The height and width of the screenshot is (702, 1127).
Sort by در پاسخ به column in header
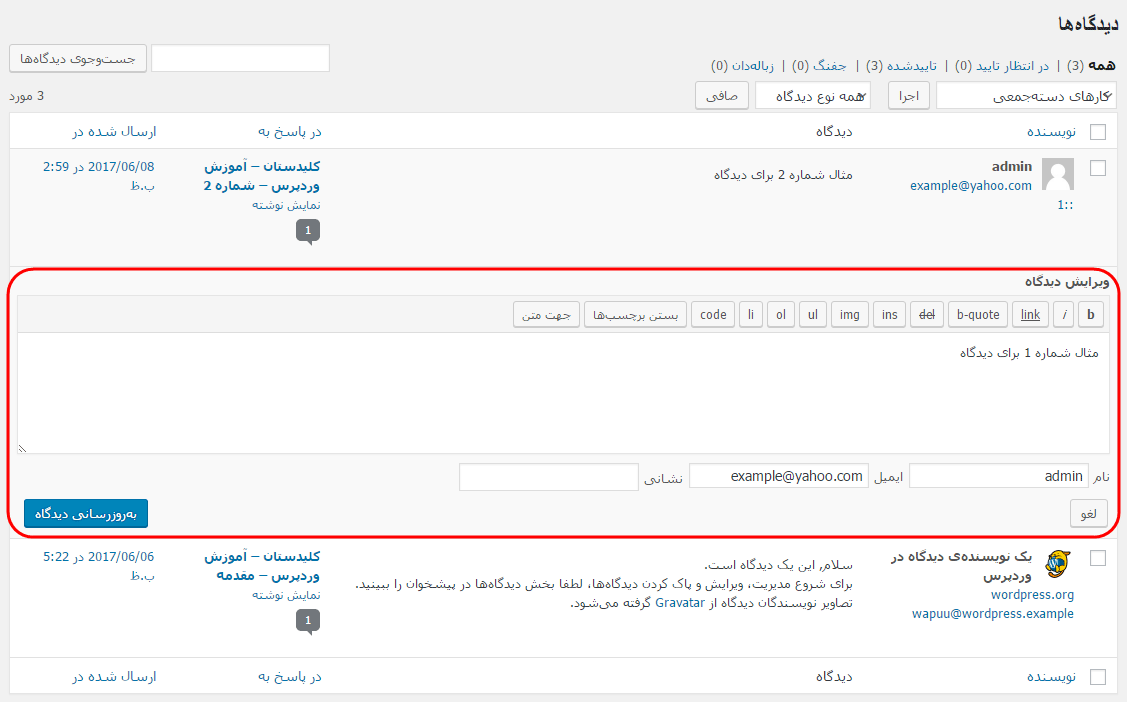click(290, 131)
